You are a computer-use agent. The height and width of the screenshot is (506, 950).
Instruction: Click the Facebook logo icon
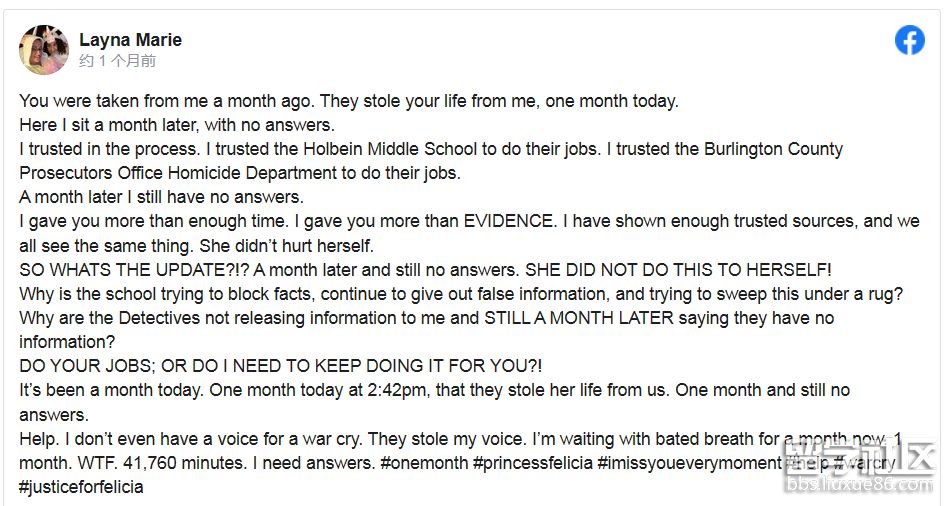pyautogui.click(x=909, y=41)
